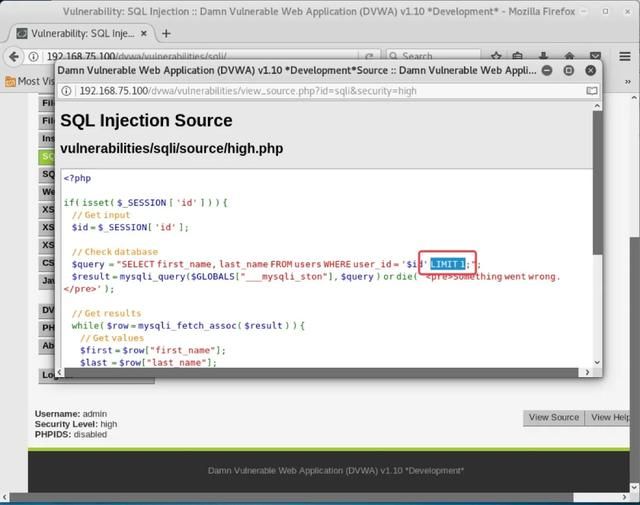Close the DVWA source popup window
640x505 pixels.
coord(589,71)
